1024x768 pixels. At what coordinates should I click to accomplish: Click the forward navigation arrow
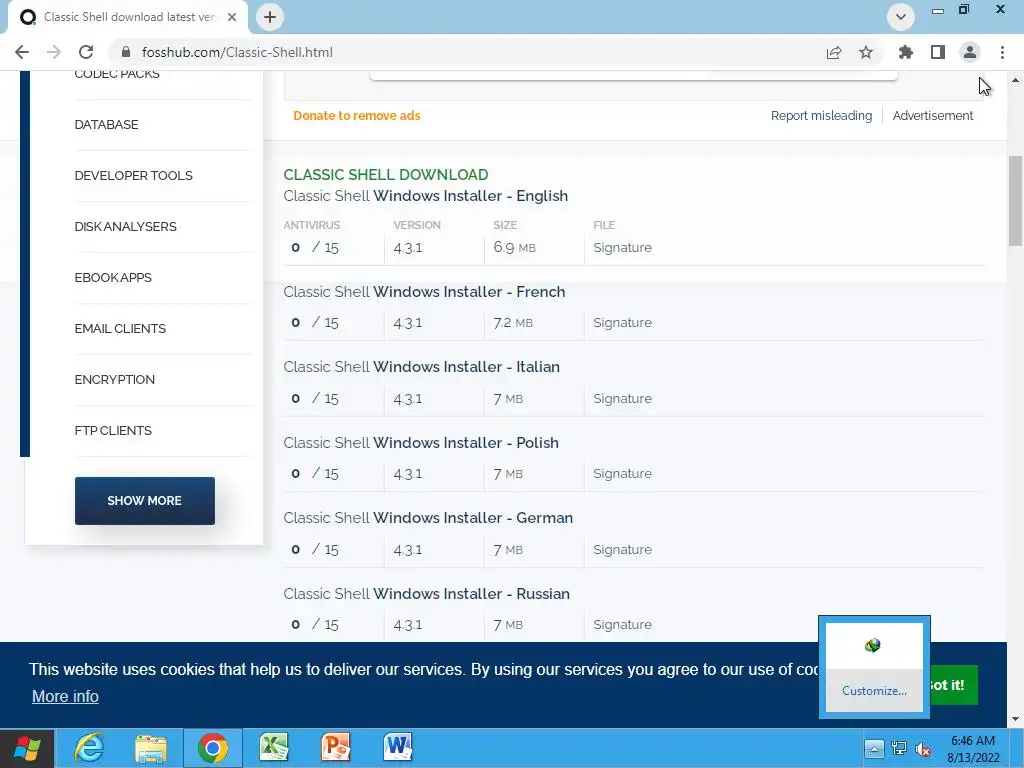[x=54, y=52]
